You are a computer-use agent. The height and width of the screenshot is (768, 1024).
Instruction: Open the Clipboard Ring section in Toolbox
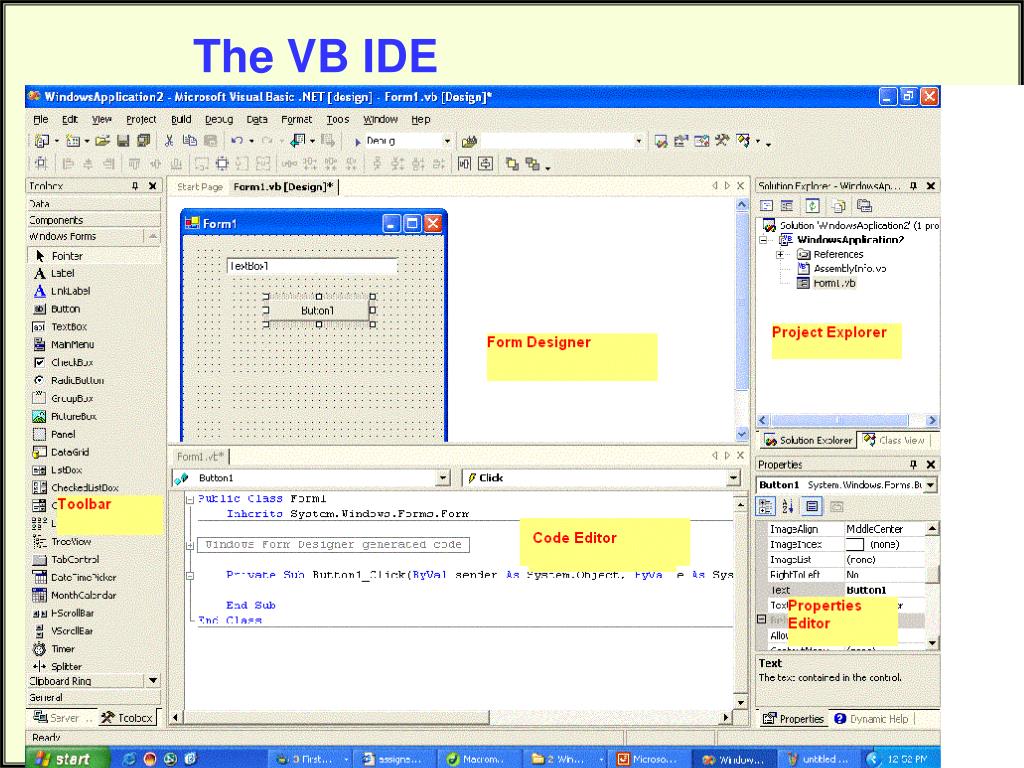[x=86, y=681]
